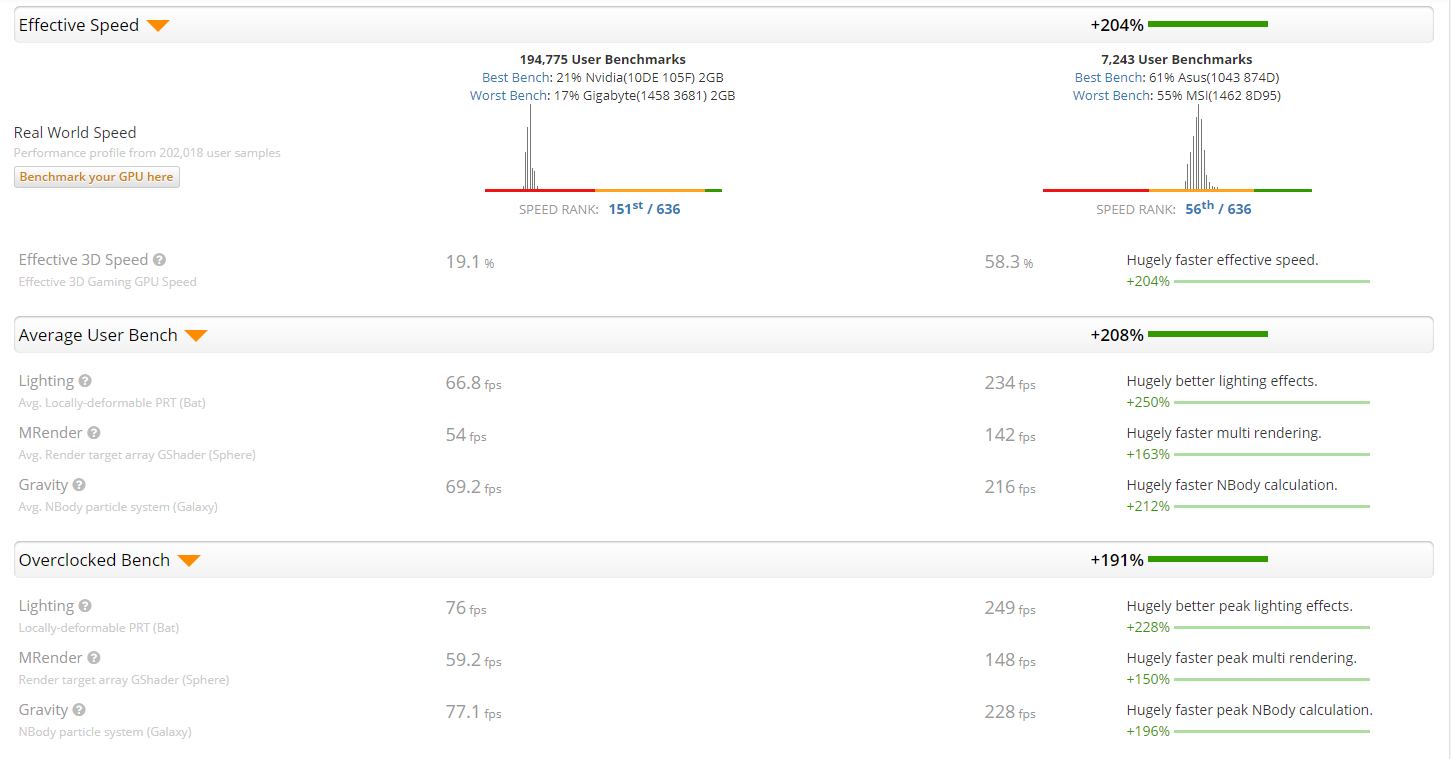Click help icon beside Overclocked MRender

click(94, 658)
